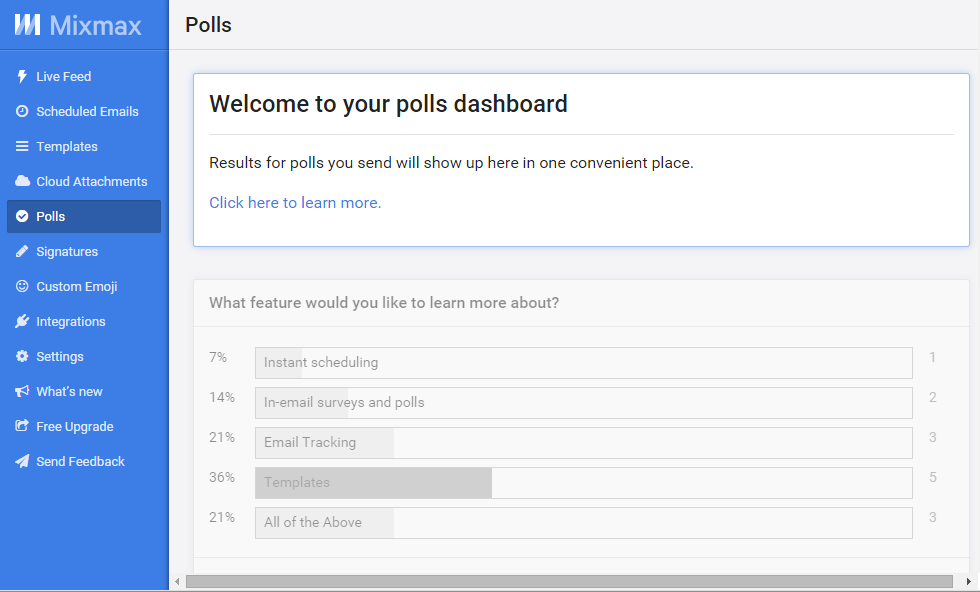Click the Mixmax logo
Image resolution: width=980 pixels, height=592 pixels.
click(x=78, y=25)
